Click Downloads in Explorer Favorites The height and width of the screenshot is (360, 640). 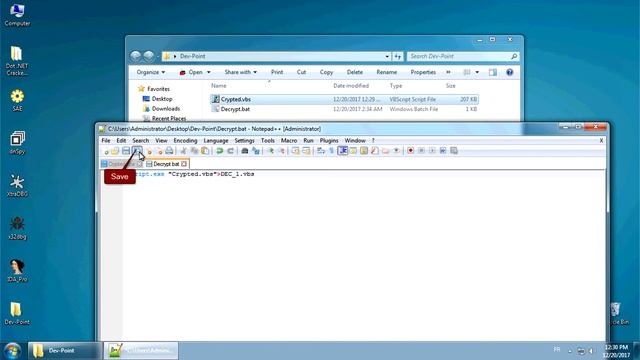click(166, 109)
